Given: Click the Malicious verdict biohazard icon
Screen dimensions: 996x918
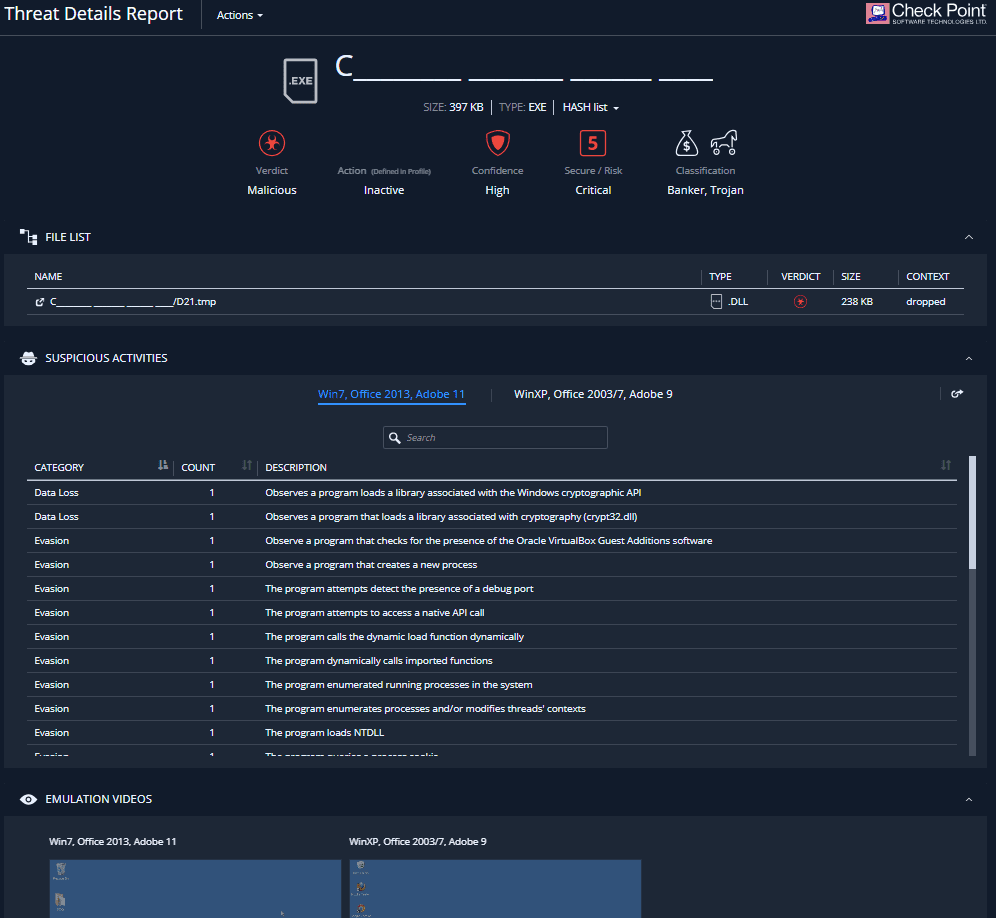Looking at the screenshot, I should (x=271, y=144).
